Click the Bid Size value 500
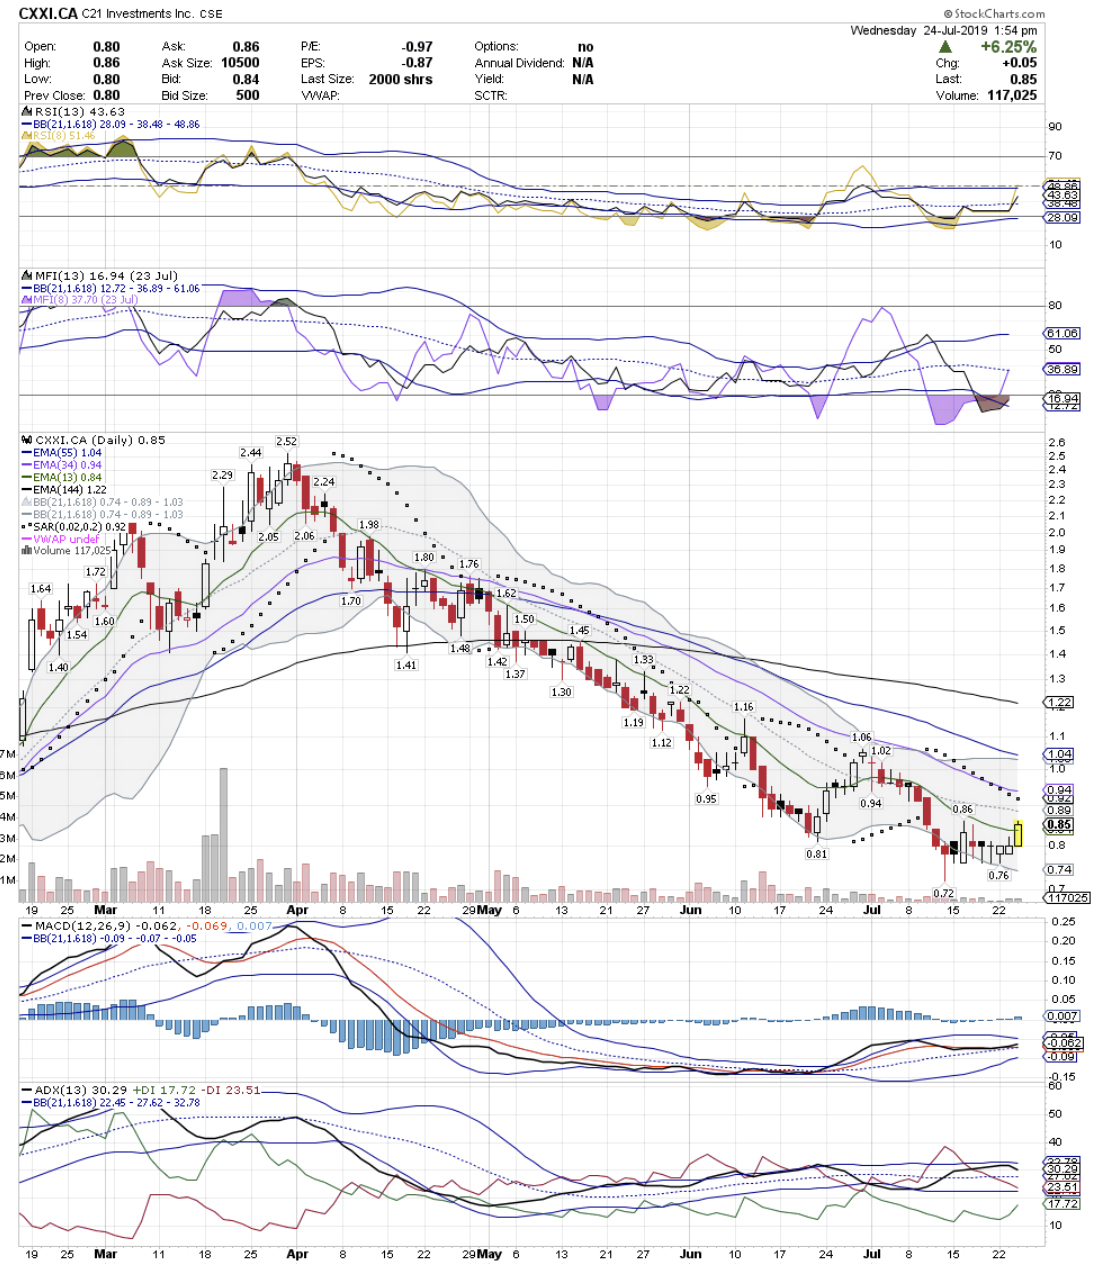The width and height of the screenshot is (1108, 1272). [x=247, y=96]
